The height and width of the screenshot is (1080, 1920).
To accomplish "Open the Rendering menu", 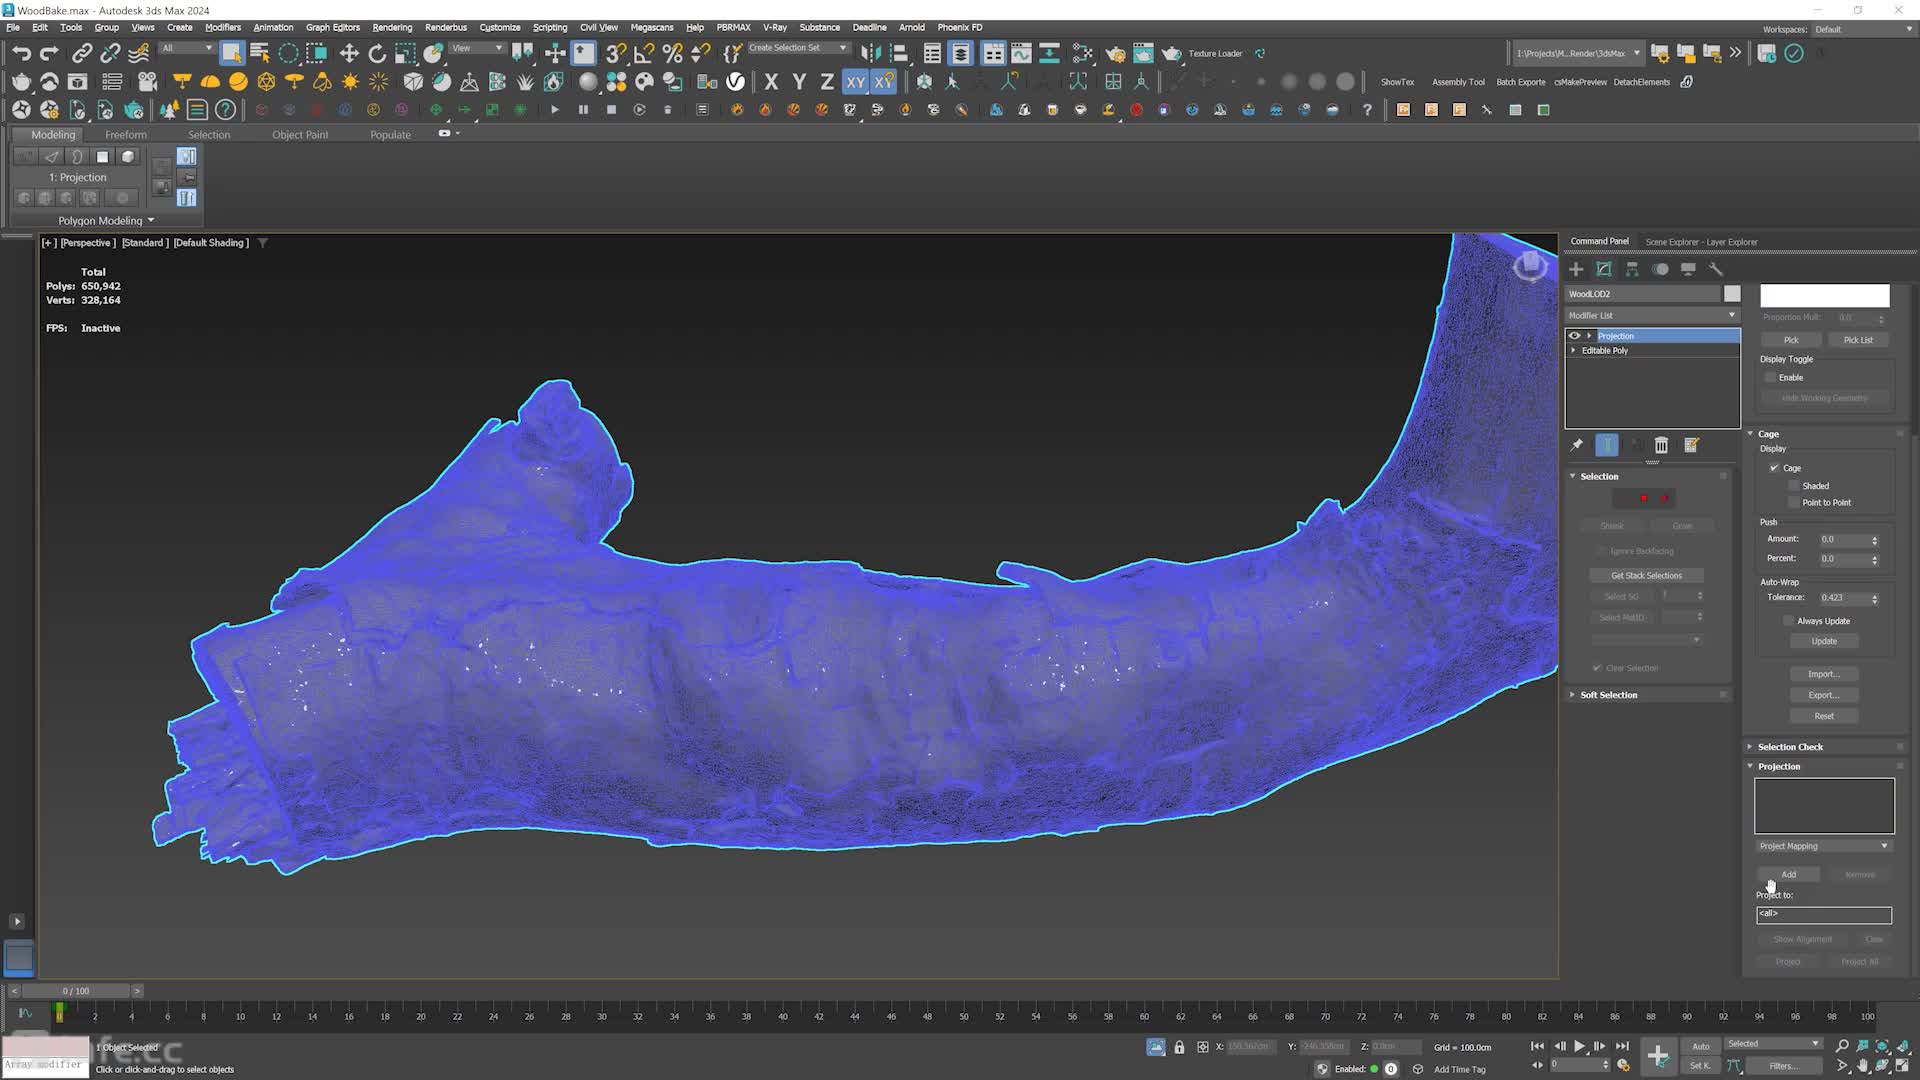I will (x=392, y=28).
